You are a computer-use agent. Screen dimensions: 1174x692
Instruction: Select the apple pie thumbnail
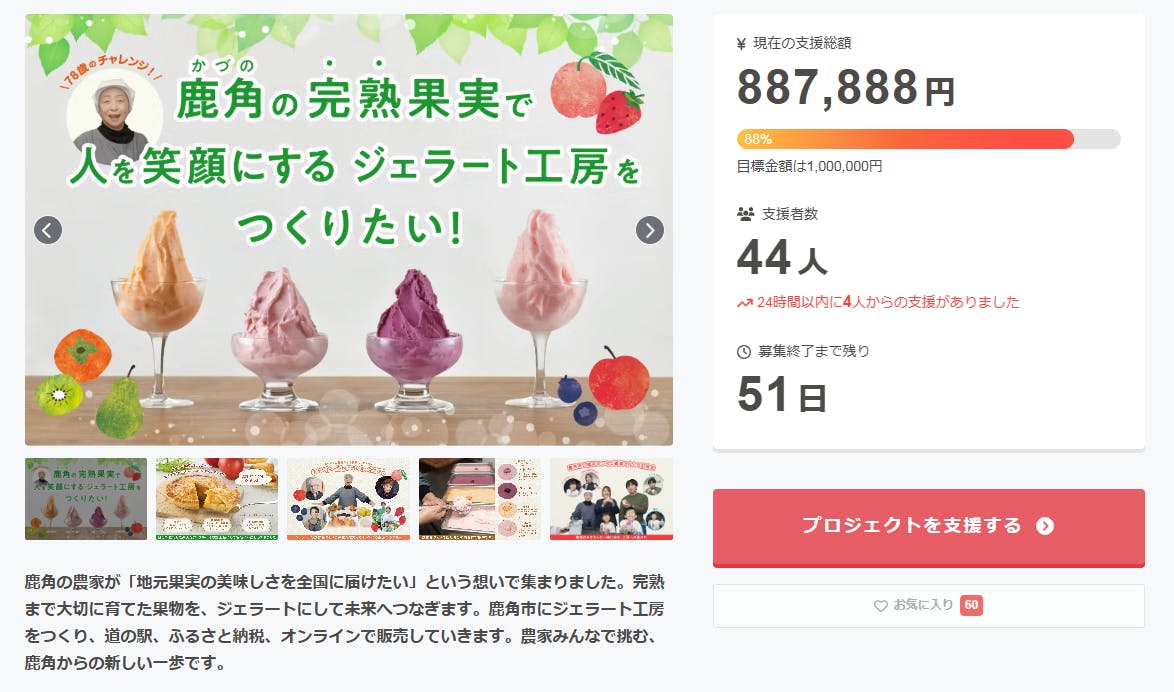pos(217,499)
